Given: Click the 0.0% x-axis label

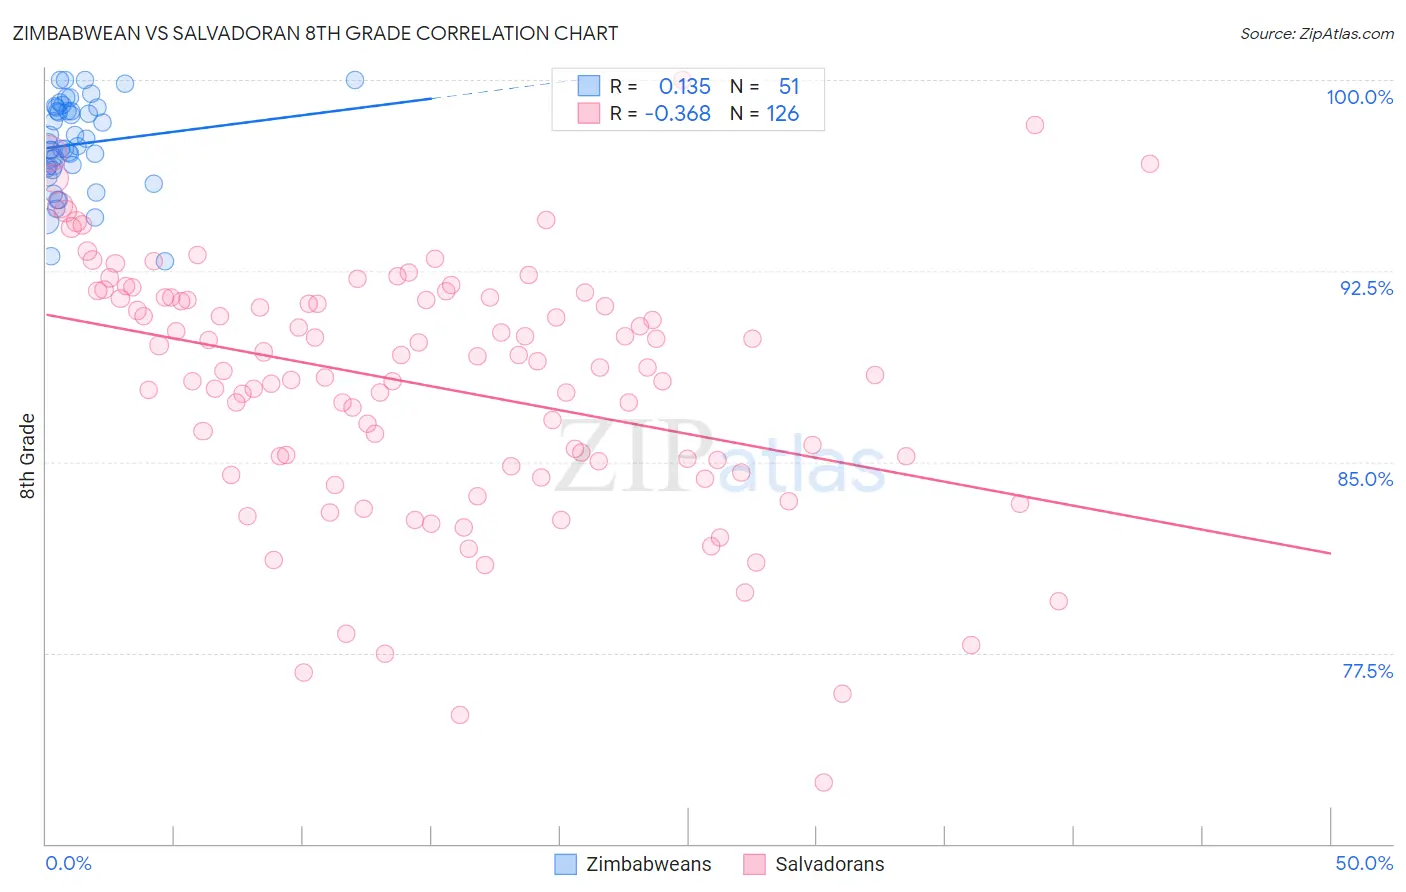Looking at the screenshot, I should pos(68,863).
